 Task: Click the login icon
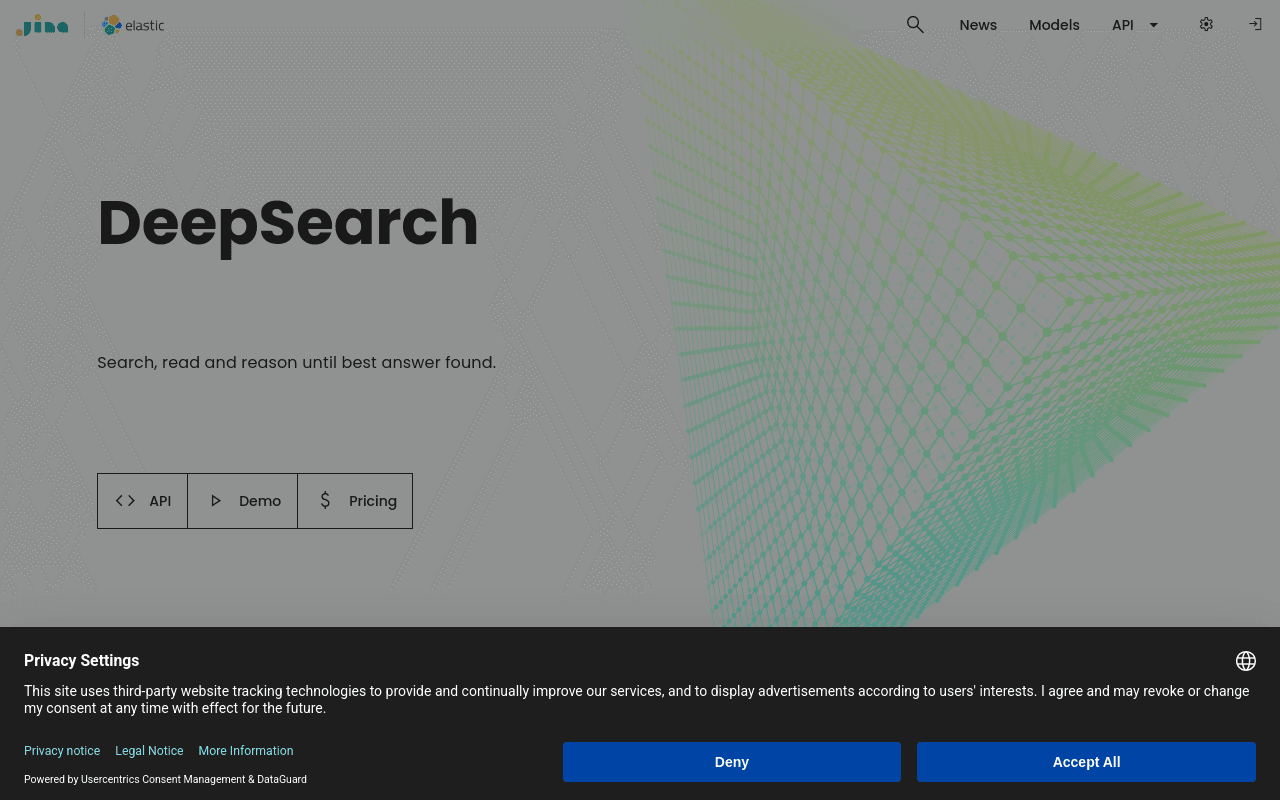[1255, 24]
